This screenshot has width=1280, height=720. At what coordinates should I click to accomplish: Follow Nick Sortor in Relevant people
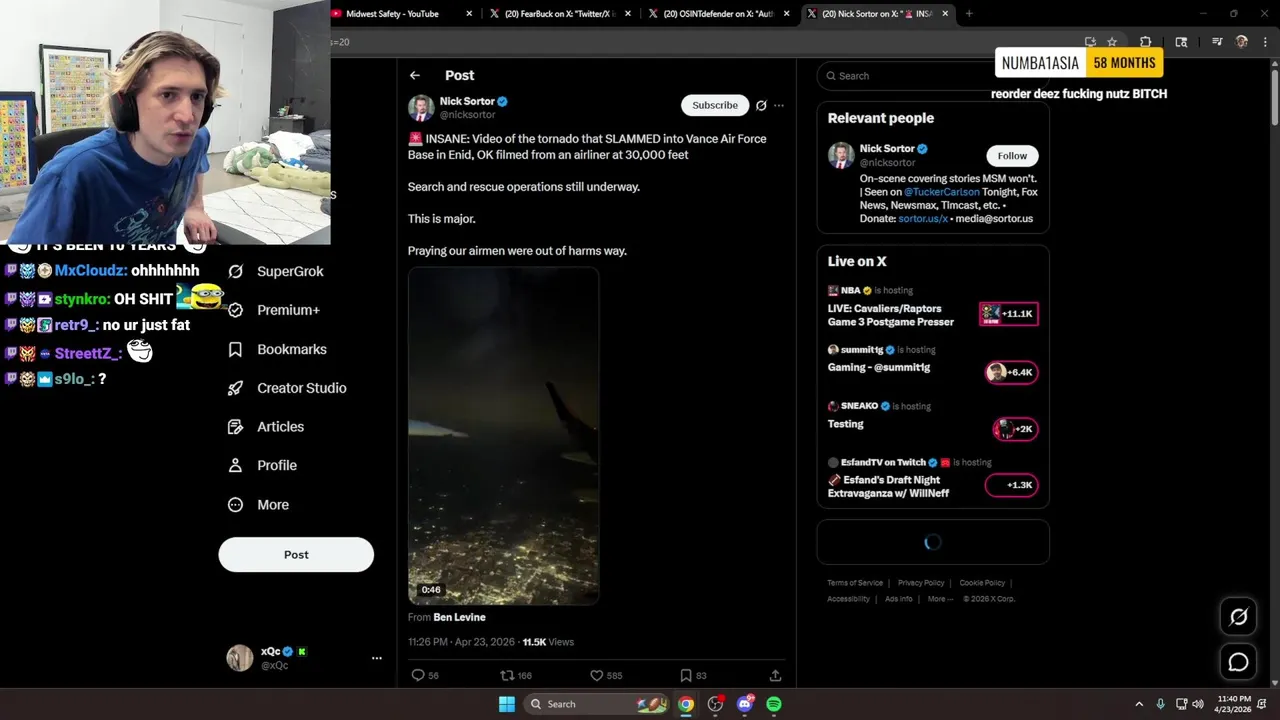click(1012, 155)
